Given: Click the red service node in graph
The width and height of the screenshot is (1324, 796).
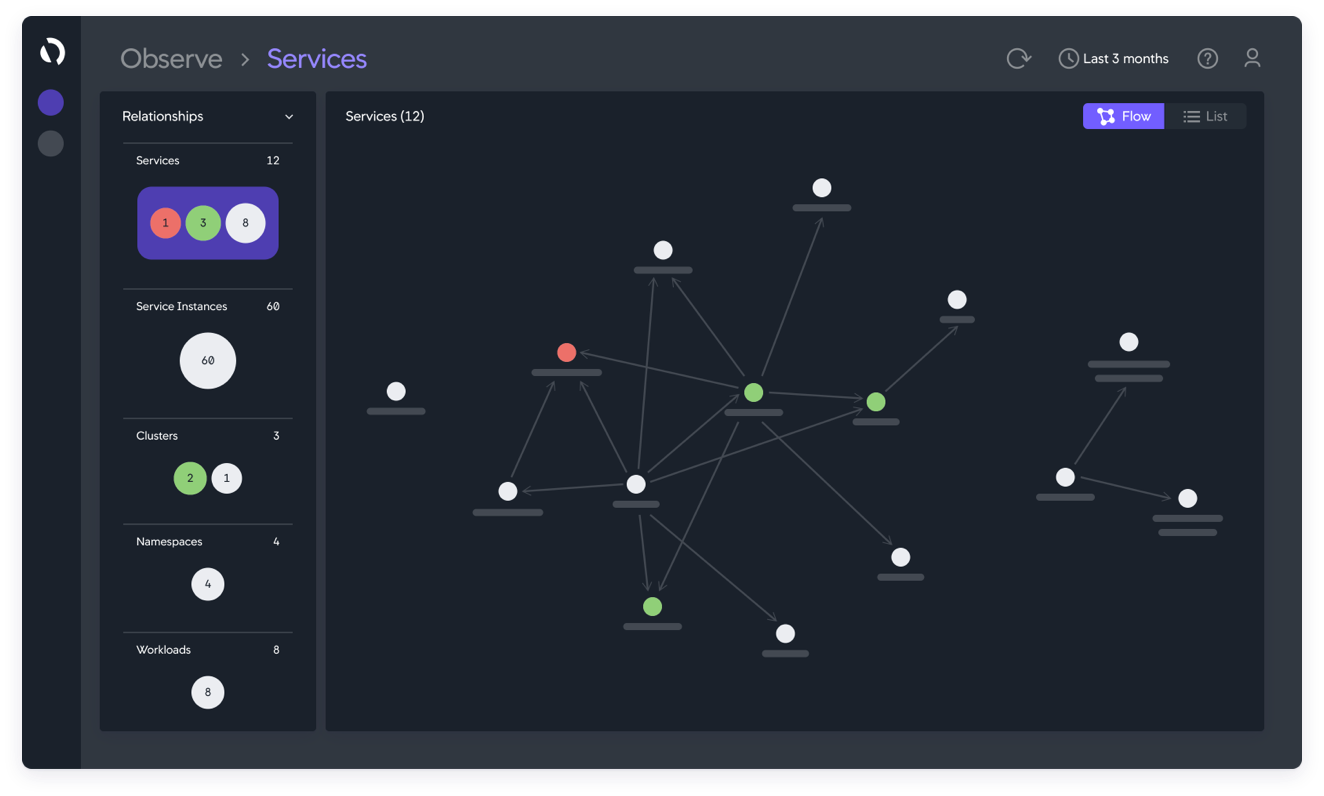Looking at the screenshot, I should [566, 352].
